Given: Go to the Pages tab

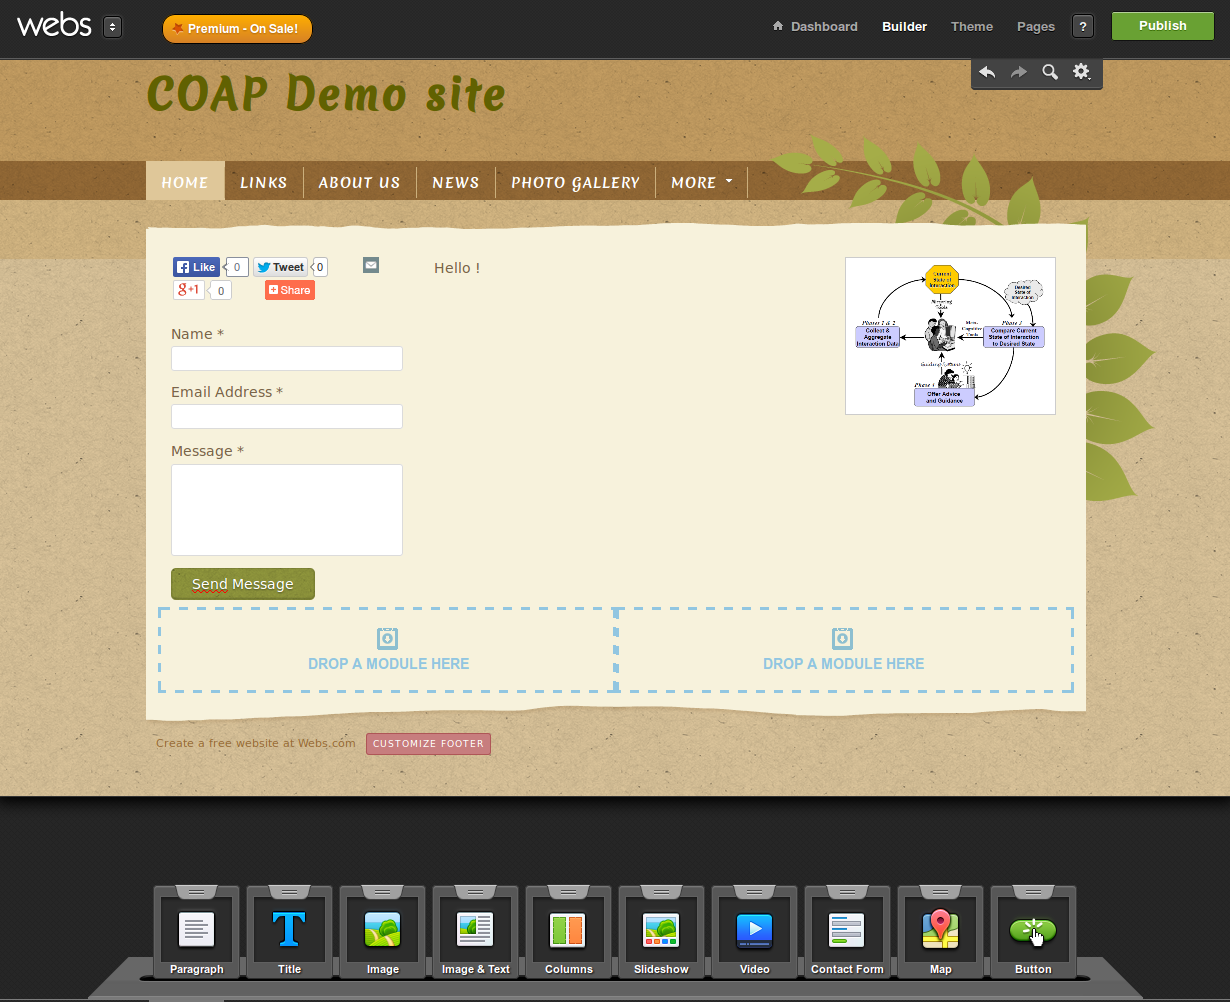Looking at the screenshot, I should pos(1035,27).
